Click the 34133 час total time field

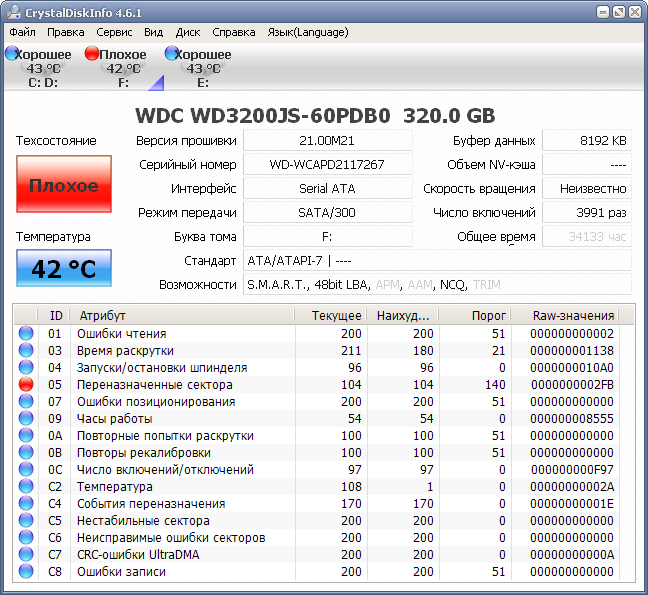pos(587,236)
